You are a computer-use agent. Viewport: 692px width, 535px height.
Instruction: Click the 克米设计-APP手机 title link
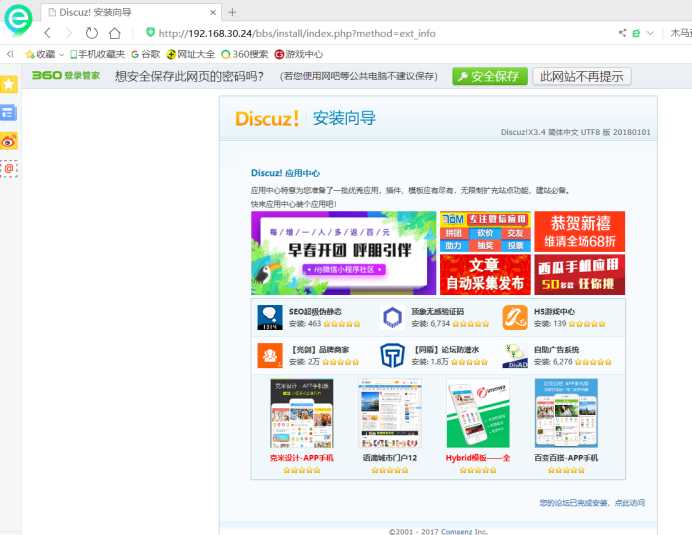pos(302,458)
